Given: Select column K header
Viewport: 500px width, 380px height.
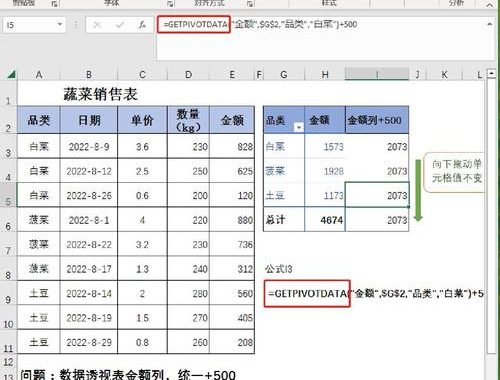Looking at the screenshot, I should [444, 74].
